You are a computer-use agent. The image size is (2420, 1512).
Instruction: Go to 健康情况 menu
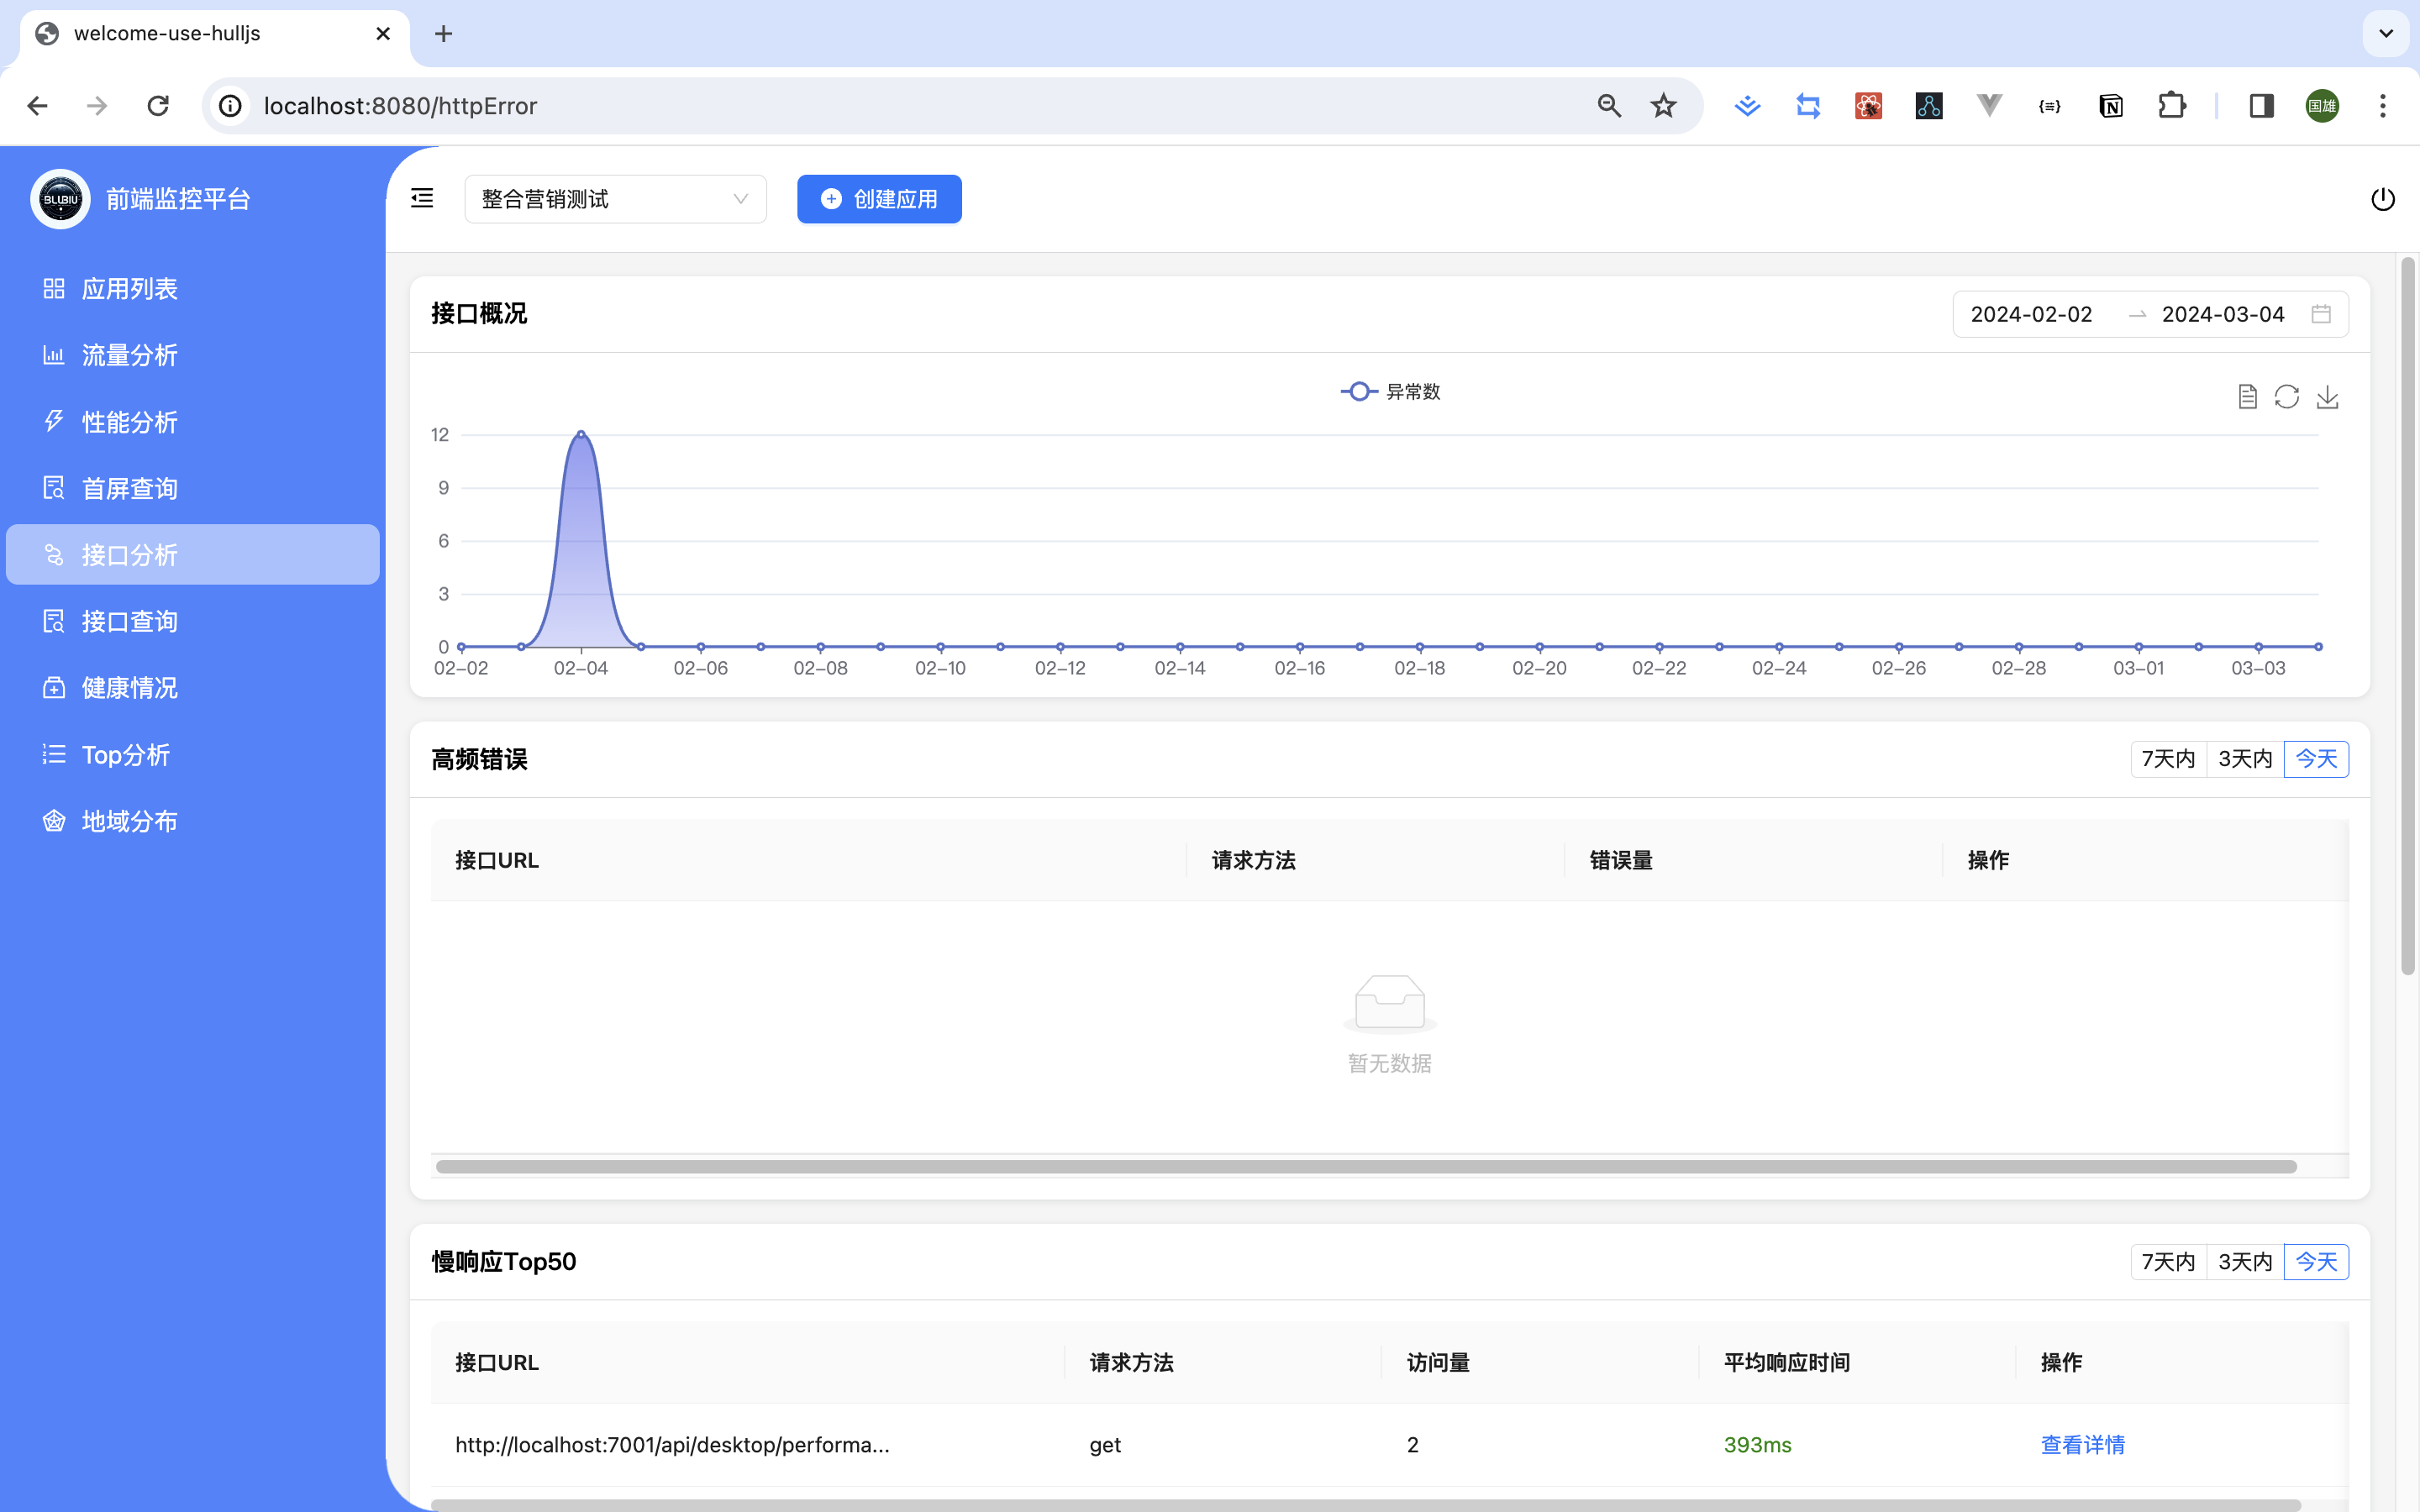[193, 688]
